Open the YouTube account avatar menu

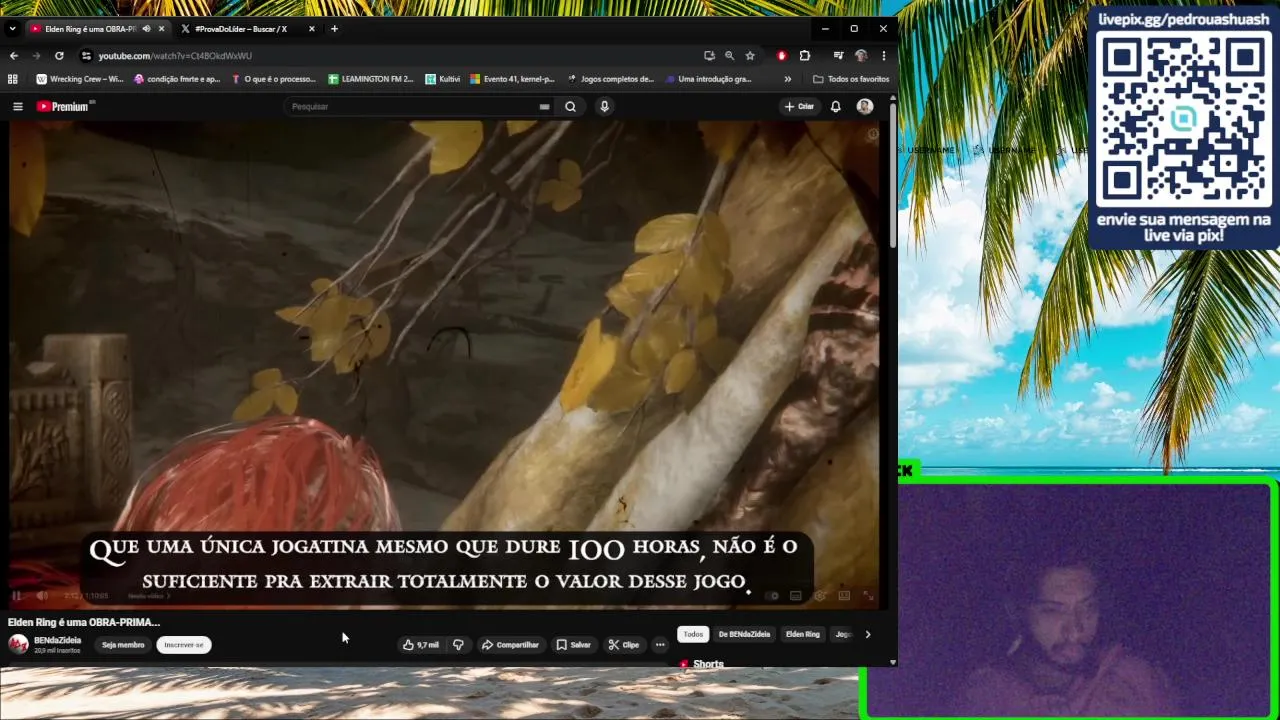(865, 106)
